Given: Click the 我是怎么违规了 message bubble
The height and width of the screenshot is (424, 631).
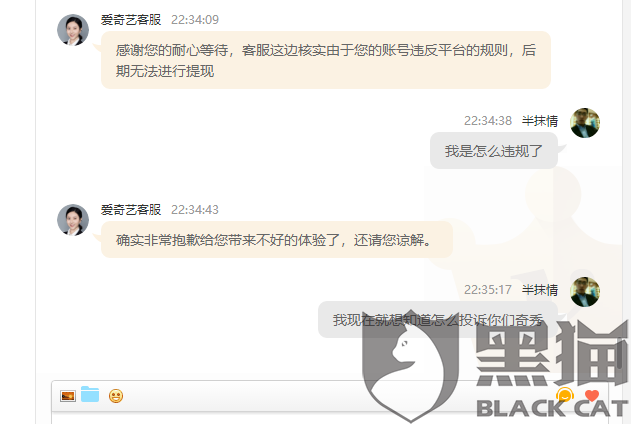Looking at the screenshot, I should pyautogui.click(x=494, y=150).
